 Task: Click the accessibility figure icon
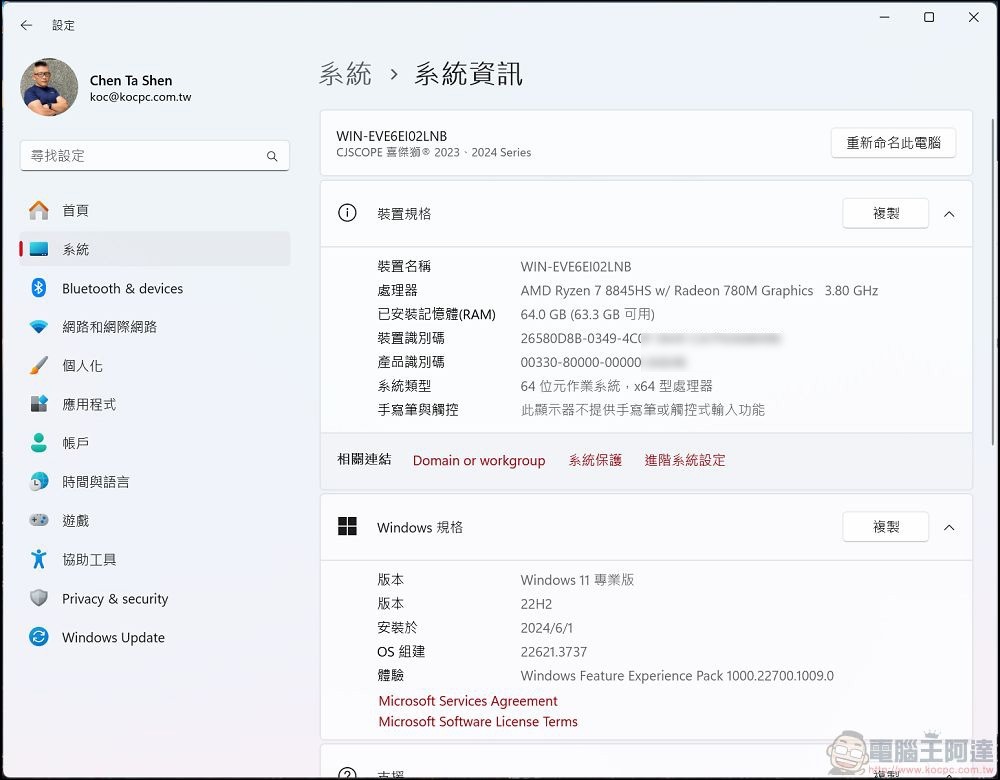point(39,559)
